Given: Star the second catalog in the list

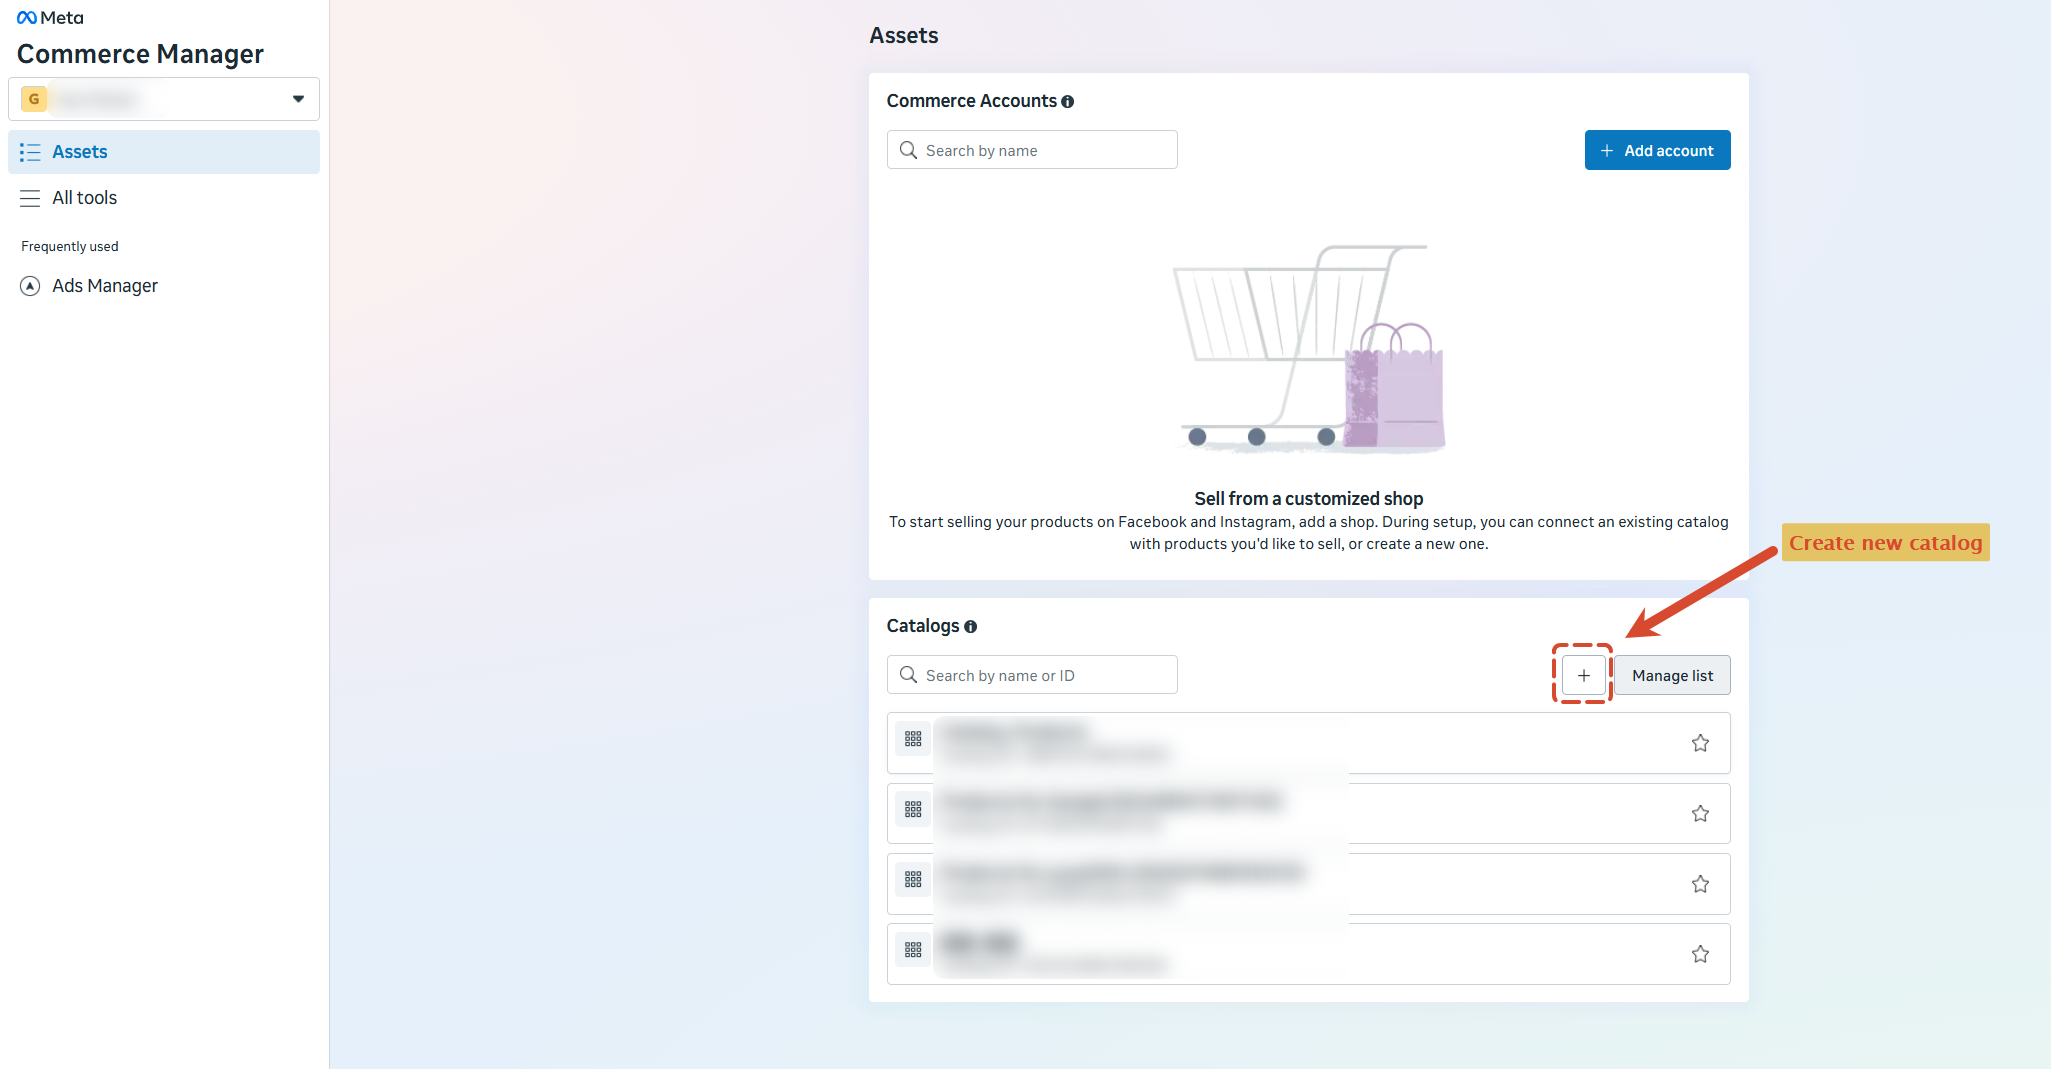Looking at the screenshot, I should pos(1700,814).
